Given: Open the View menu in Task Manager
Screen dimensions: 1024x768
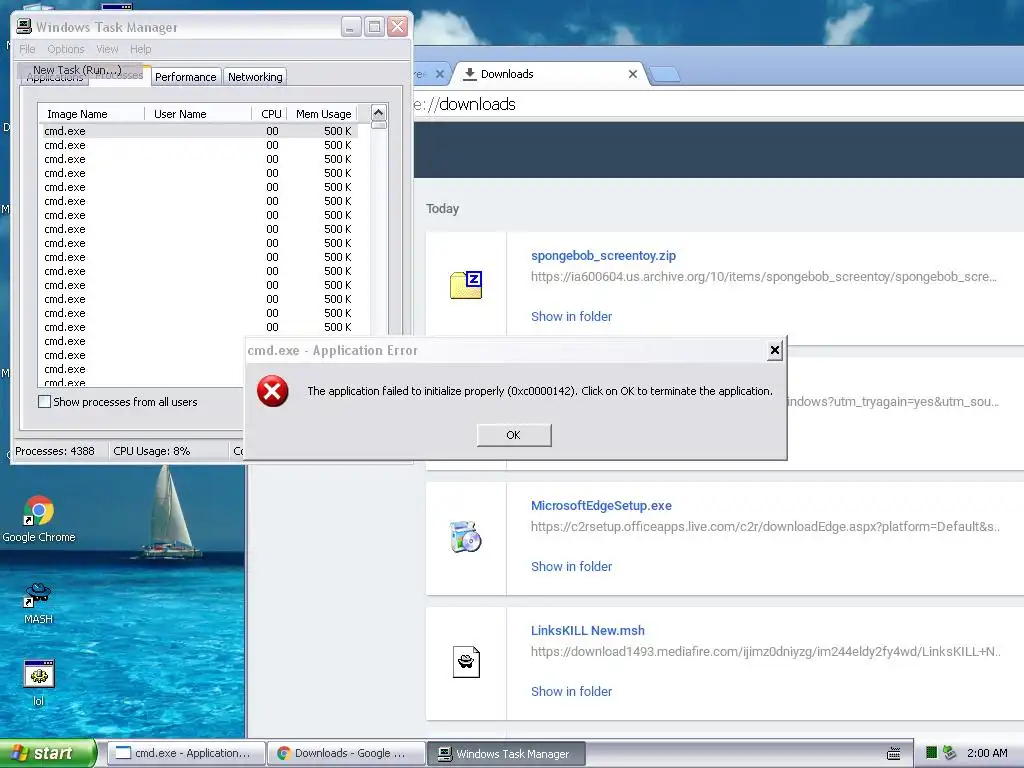Looking at the screenshot, I should pos(107,49).
